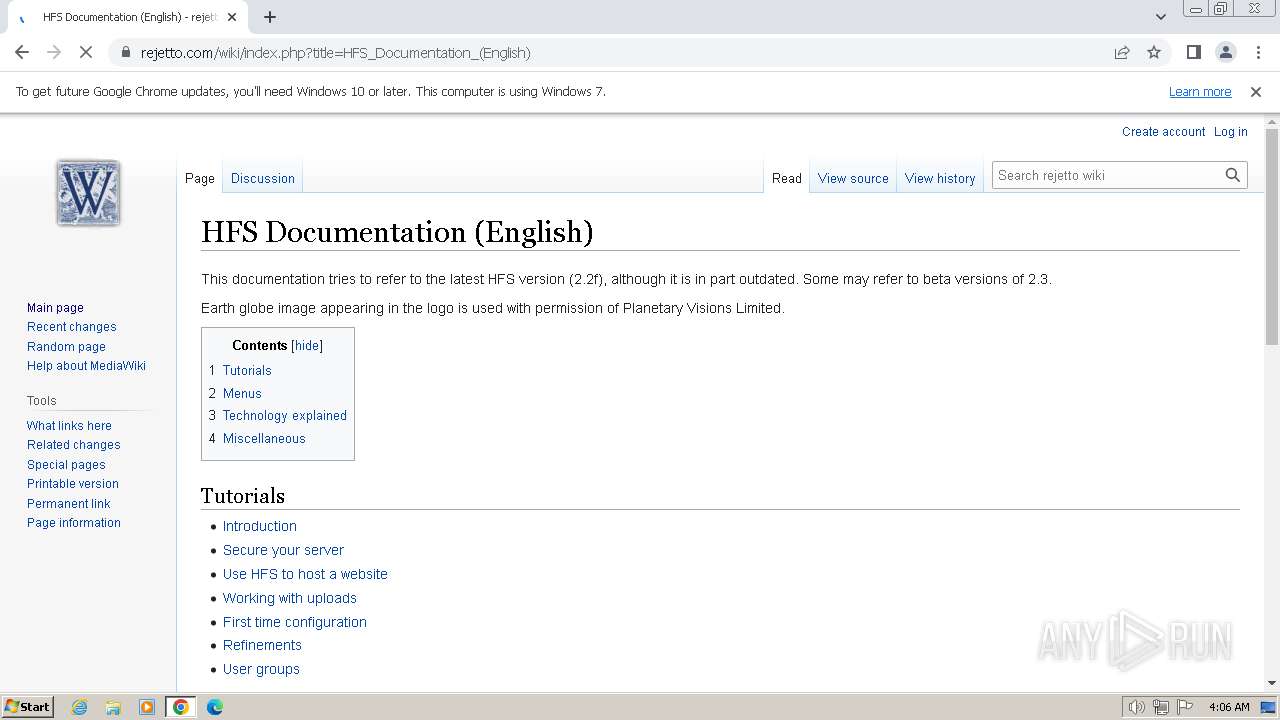Screen dimensions: 1280x720
Task: Share this page icon in address bar
Action: coord(1122,52)
